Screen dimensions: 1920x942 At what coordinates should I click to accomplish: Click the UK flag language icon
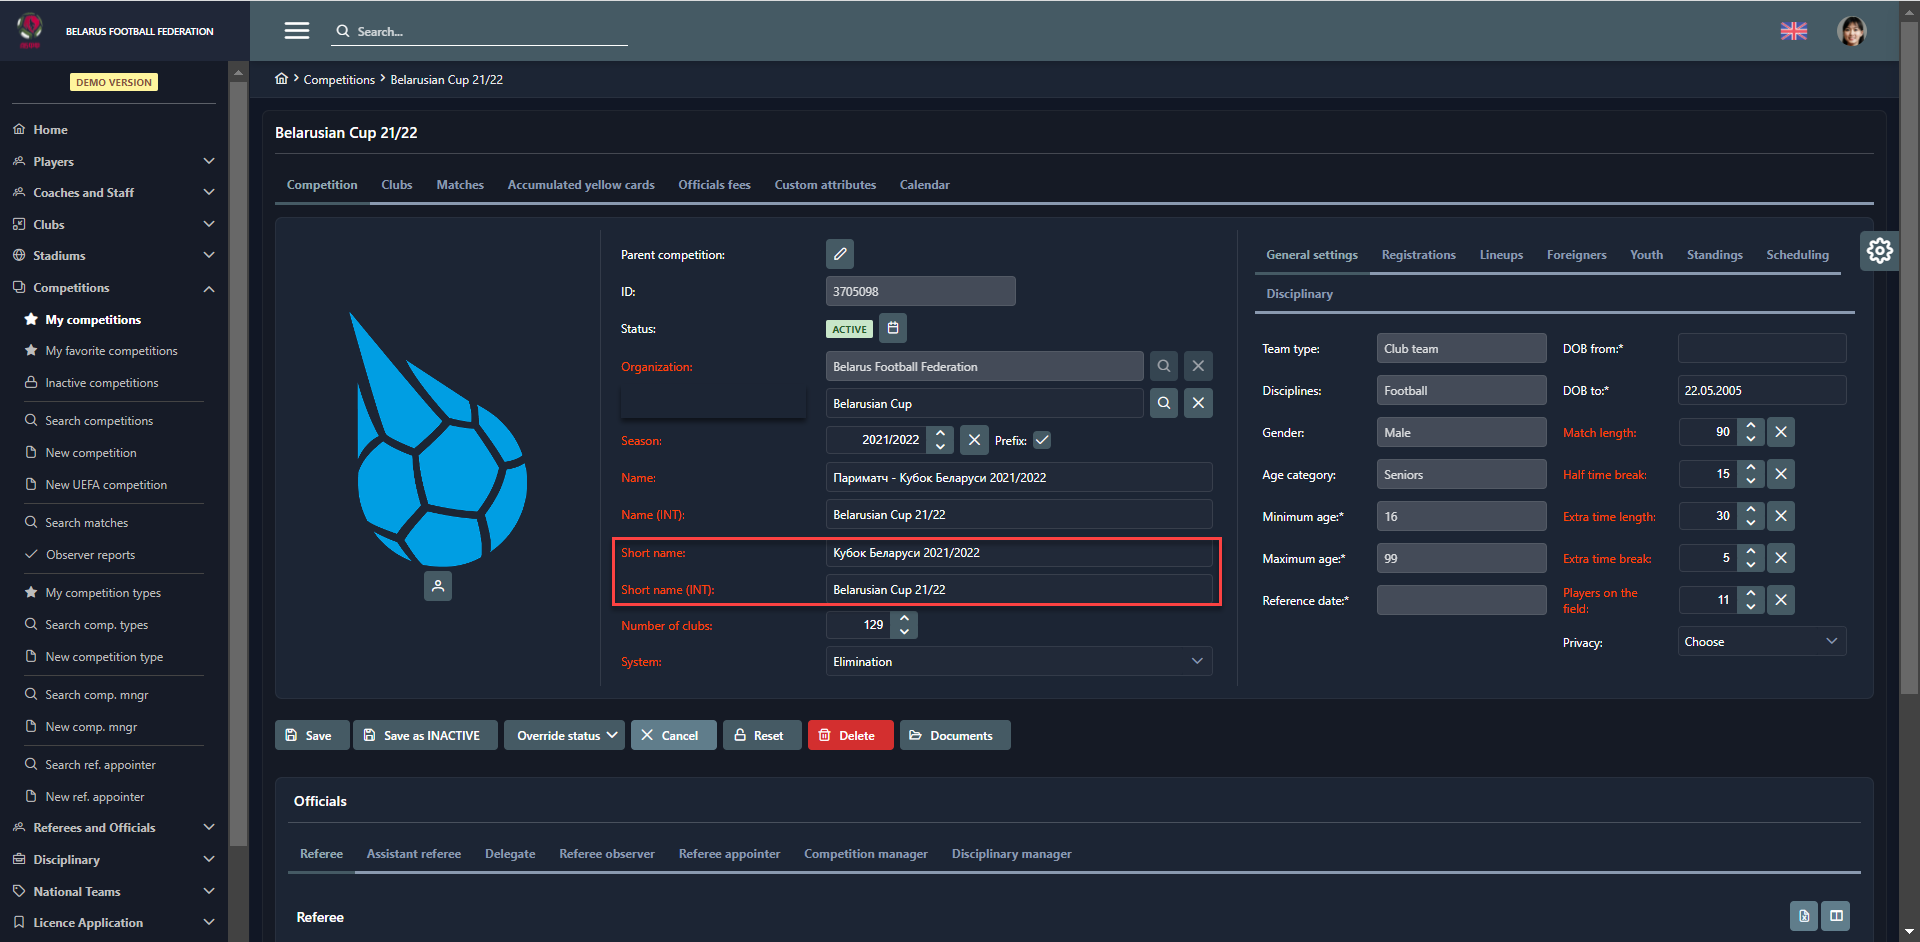1794,31
